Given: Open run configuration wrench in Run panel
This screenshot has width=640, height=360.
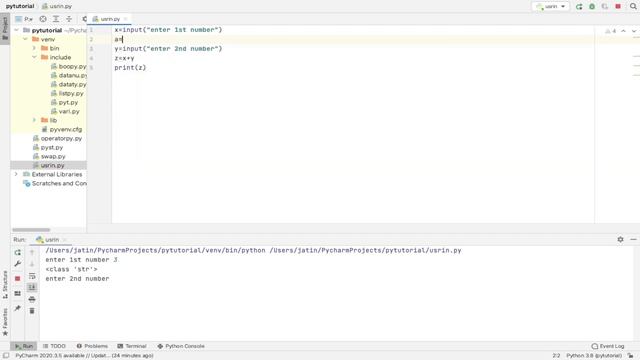Looking at the screenshot, I should (x=18, y=264).
